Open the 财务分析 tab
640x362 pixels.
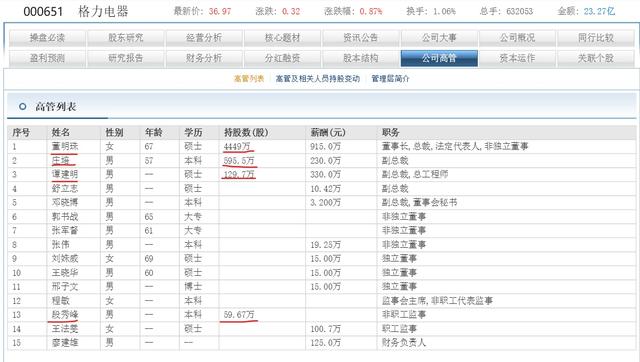204,58
